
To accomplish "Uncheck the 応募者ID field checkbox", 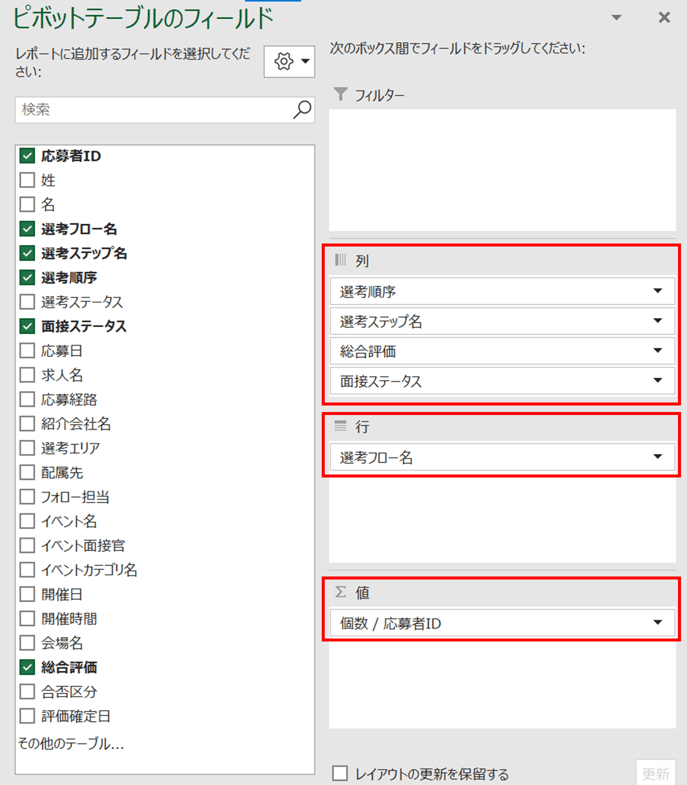I will pyautogui.click(x=27, y=156).
